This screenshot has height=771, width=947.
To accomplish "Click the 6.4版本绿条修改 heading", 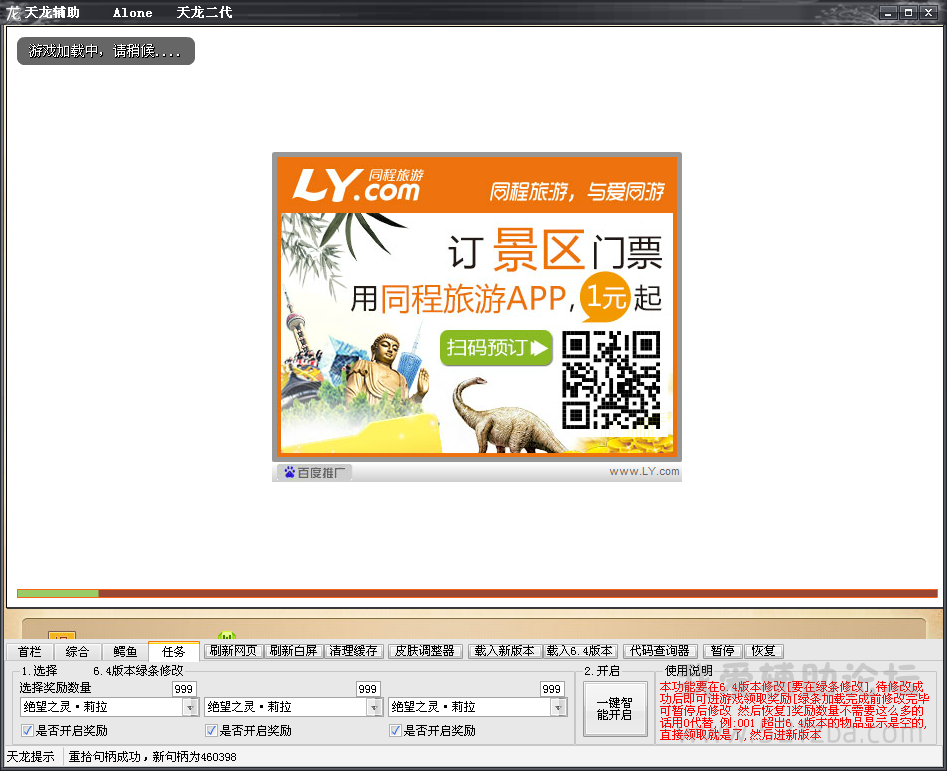I will click(x=138, y=671).
